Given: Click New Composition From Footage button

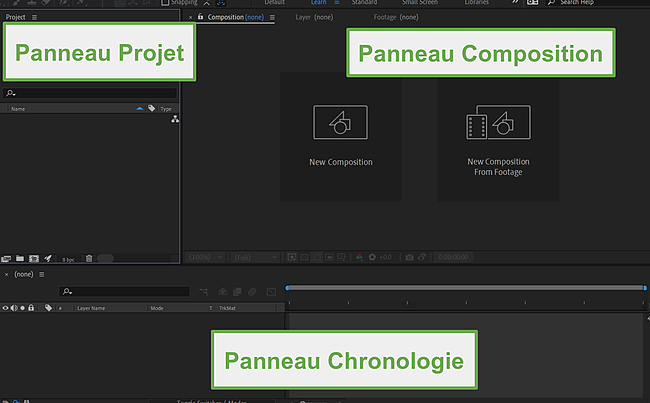Looking at the screenshot, I should (x=498, y=136).
